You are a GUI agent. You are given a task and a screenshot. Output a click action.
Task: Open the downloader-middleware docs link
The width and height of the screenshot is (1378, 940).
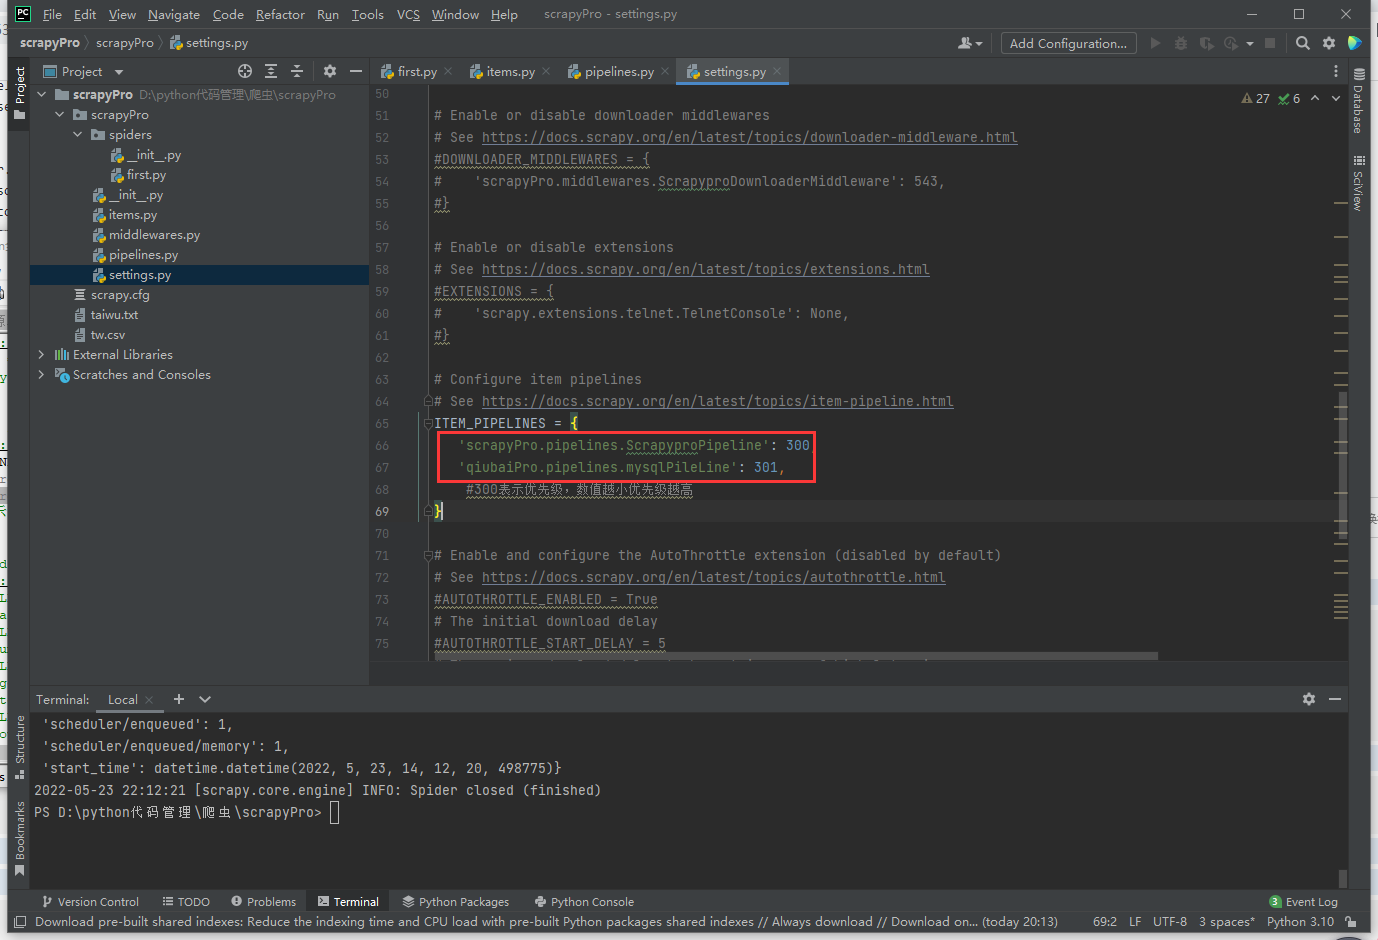point(749,138)
